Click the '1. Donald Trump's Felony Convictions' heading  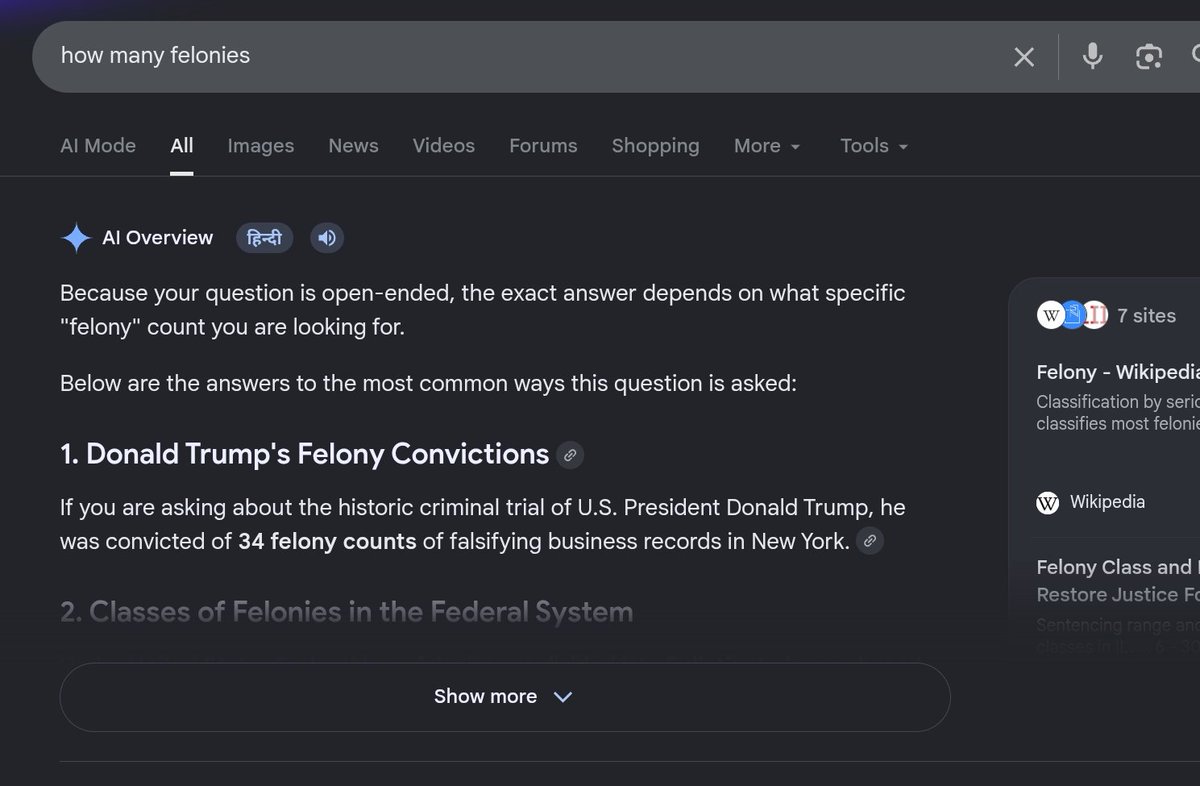(x=305, y=454)
